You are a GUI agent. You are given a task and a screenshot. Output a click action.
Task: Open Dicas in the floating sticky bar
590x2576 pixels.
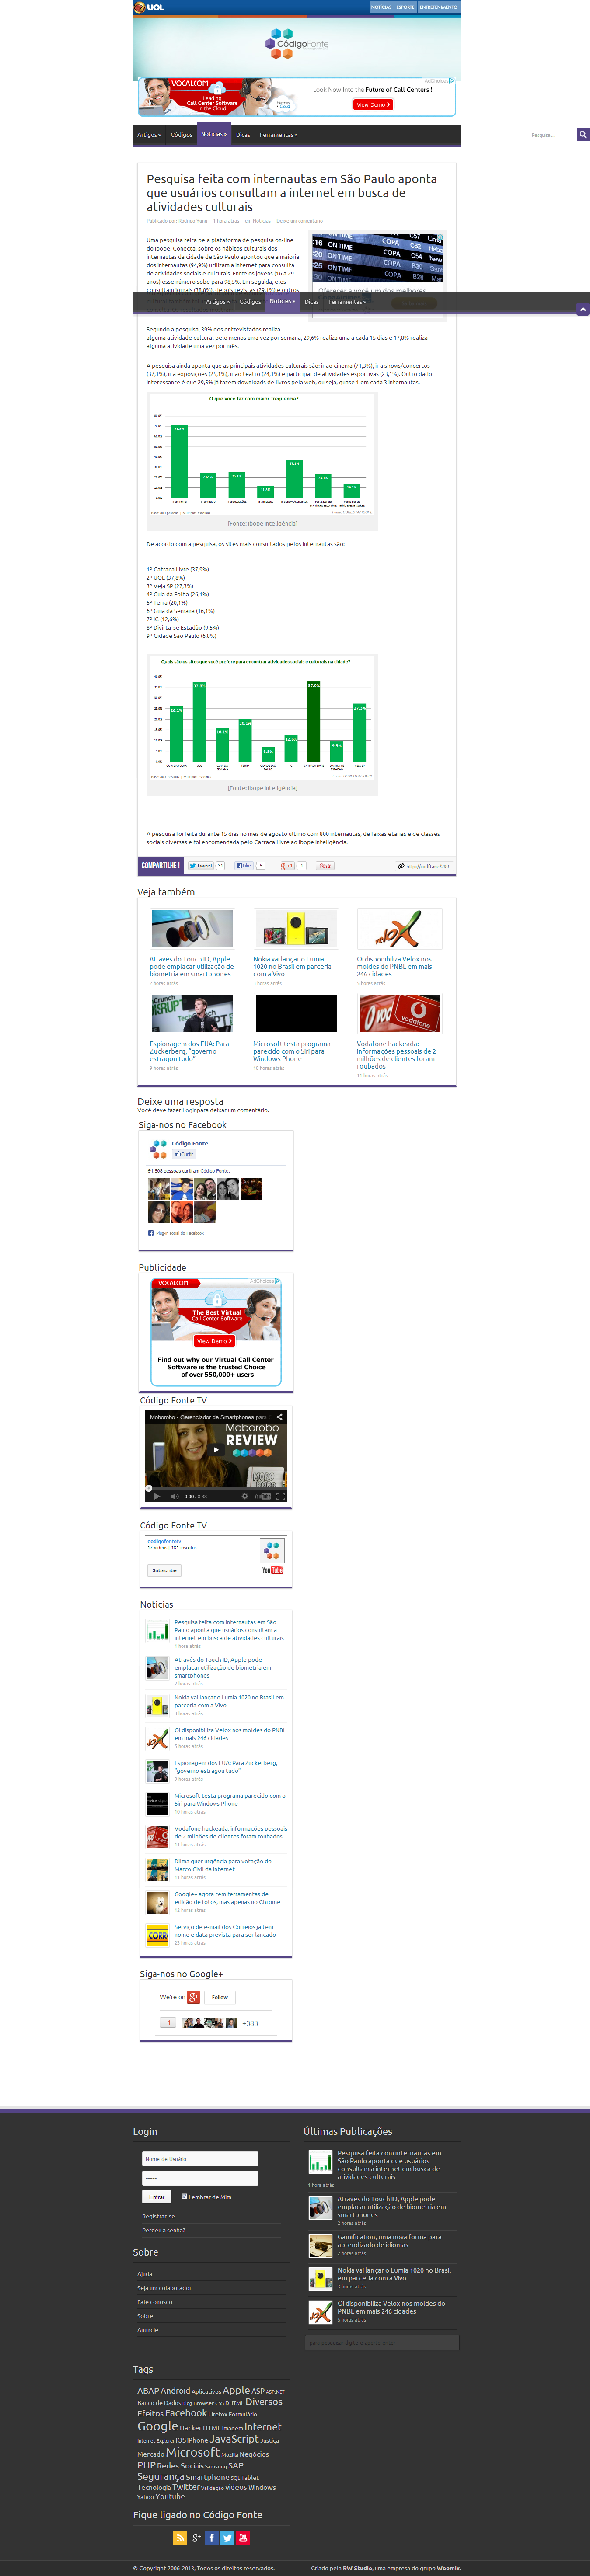click(312, 302)
